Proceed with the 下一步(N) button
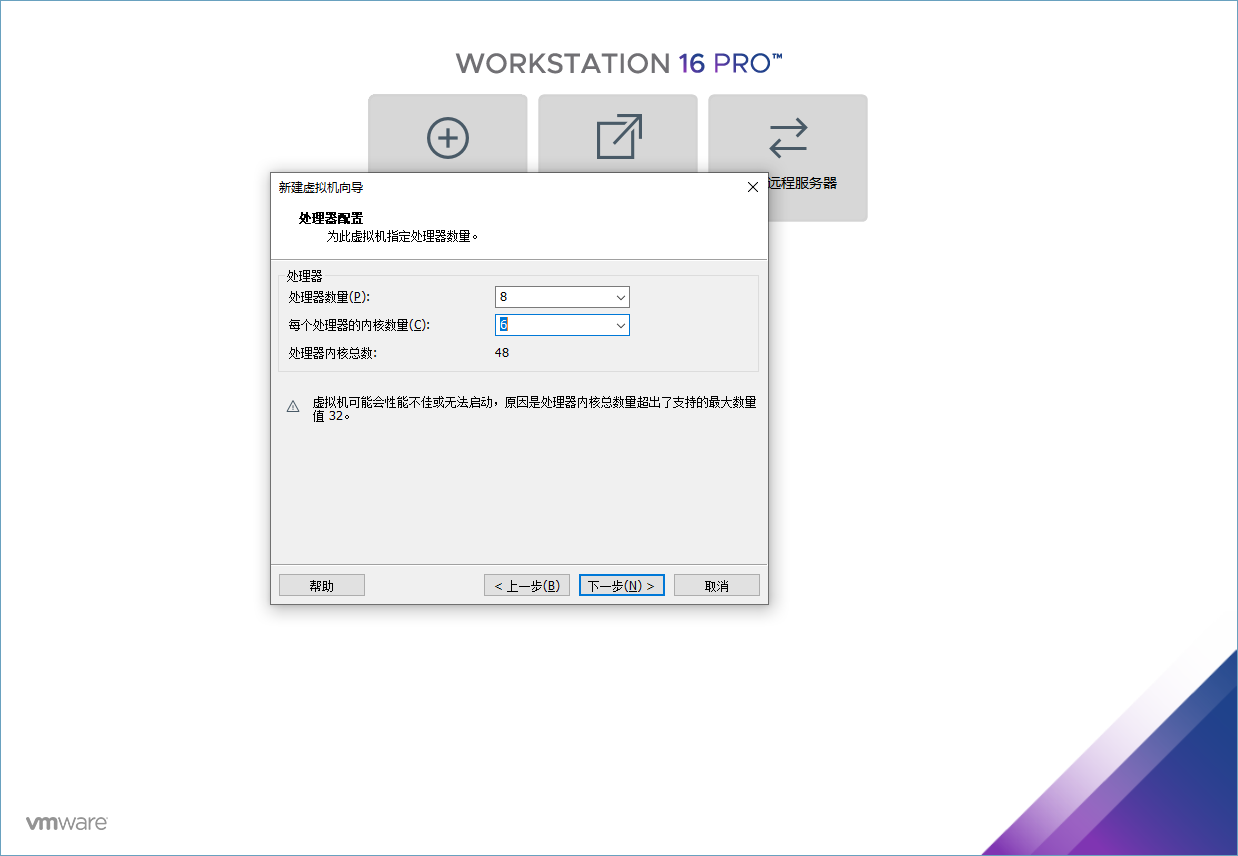Viewport: 1238px width, 856px height. pyautogui.click(x=622, y=586)
